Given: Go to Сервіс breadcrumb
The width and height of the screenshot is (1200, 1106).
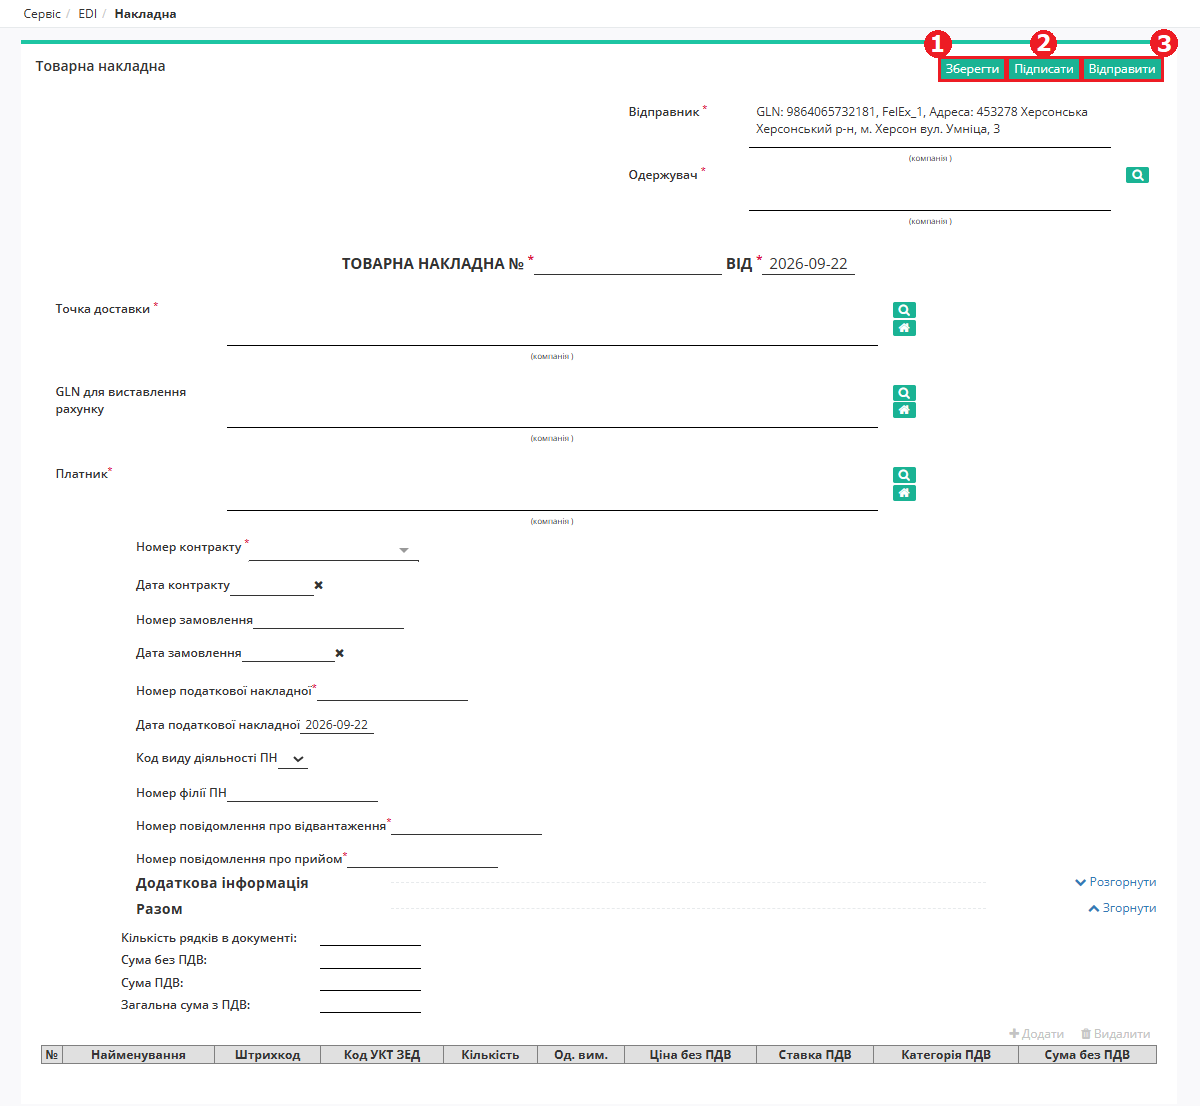Looking at the screenshot, I should [42, 14].
